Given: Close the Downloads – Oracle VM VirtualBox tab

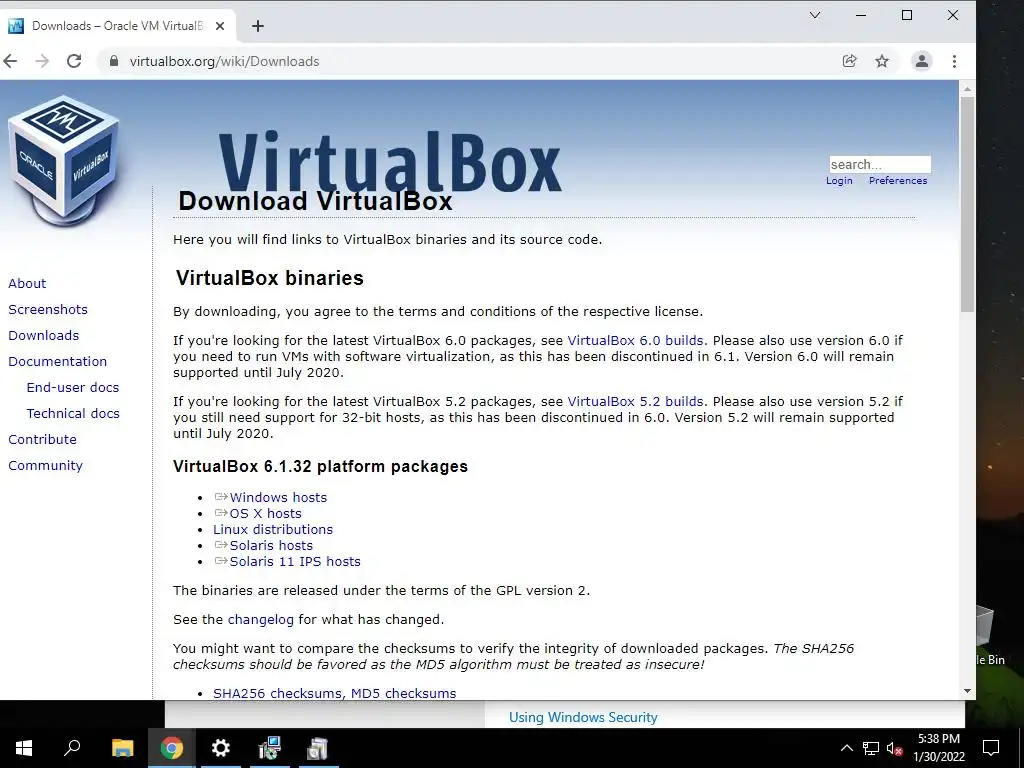Looking at the screenshot, I should (220, 26).
